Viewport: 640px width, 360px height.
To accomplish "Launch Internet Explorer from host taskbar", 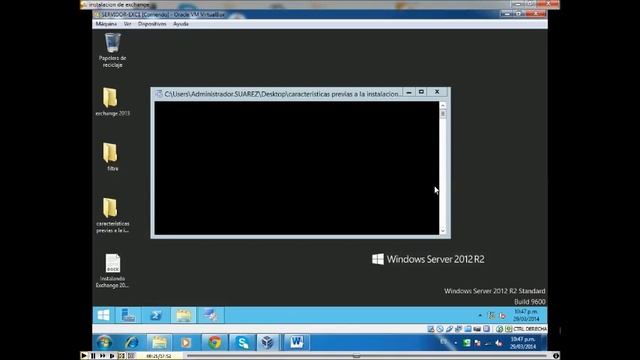I will click(131, 342).
